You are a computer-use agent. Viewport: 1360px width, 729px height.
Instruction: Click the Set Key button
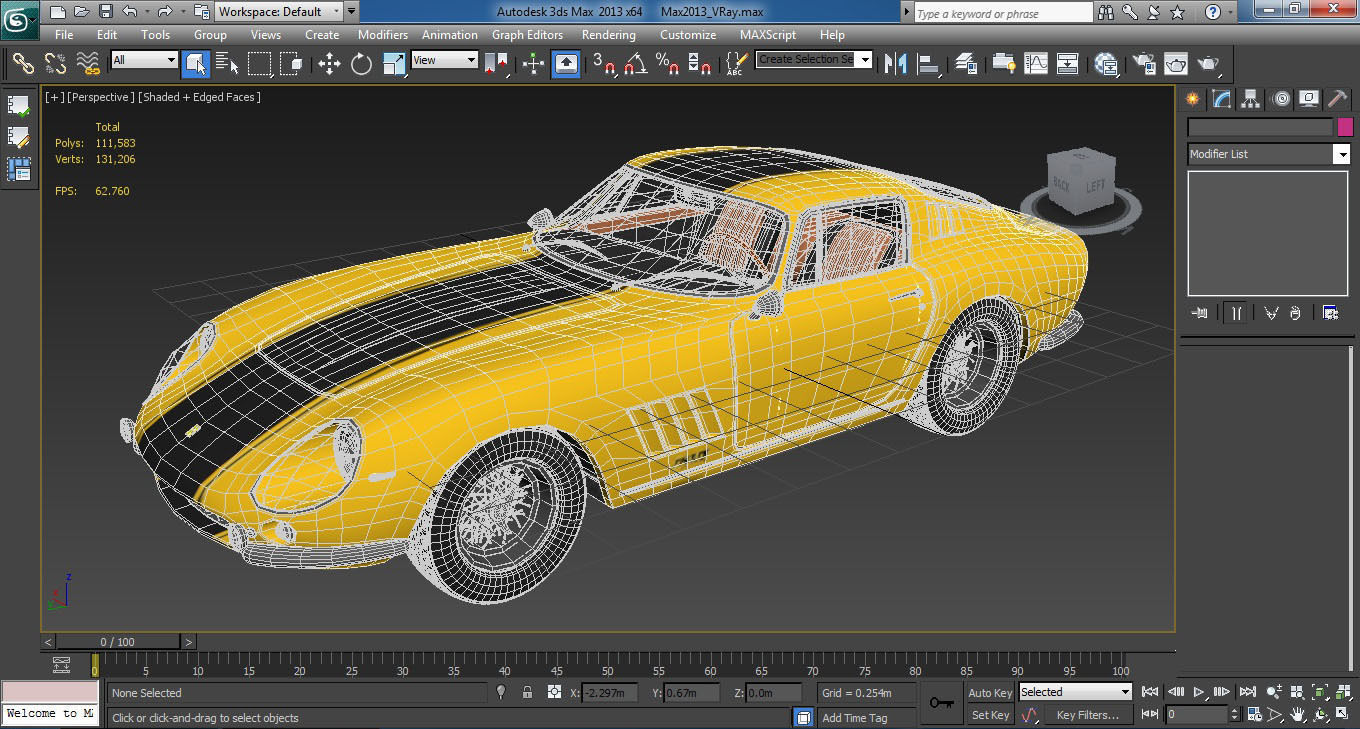[x=990, y=715]
